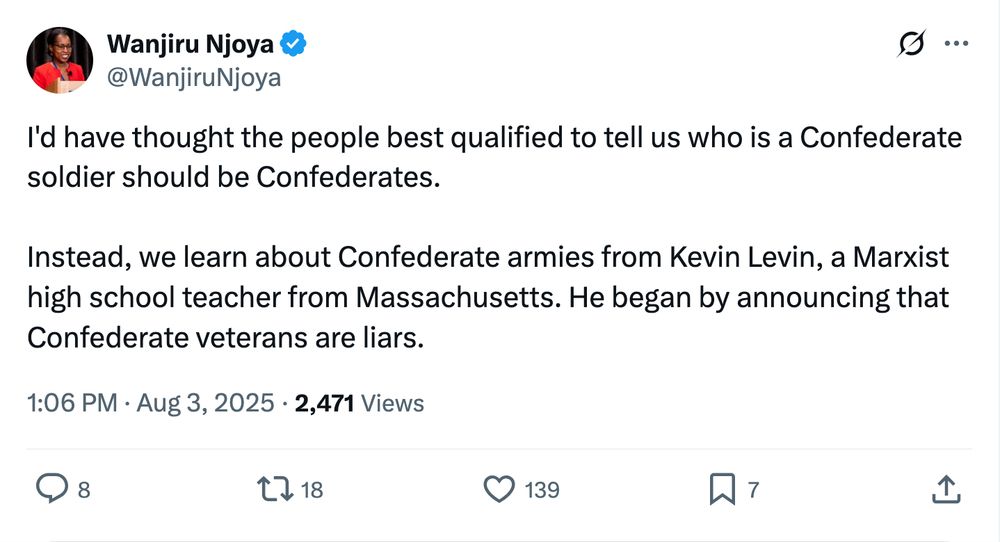Click the bookmark count of 7

(x=753, y=490)
